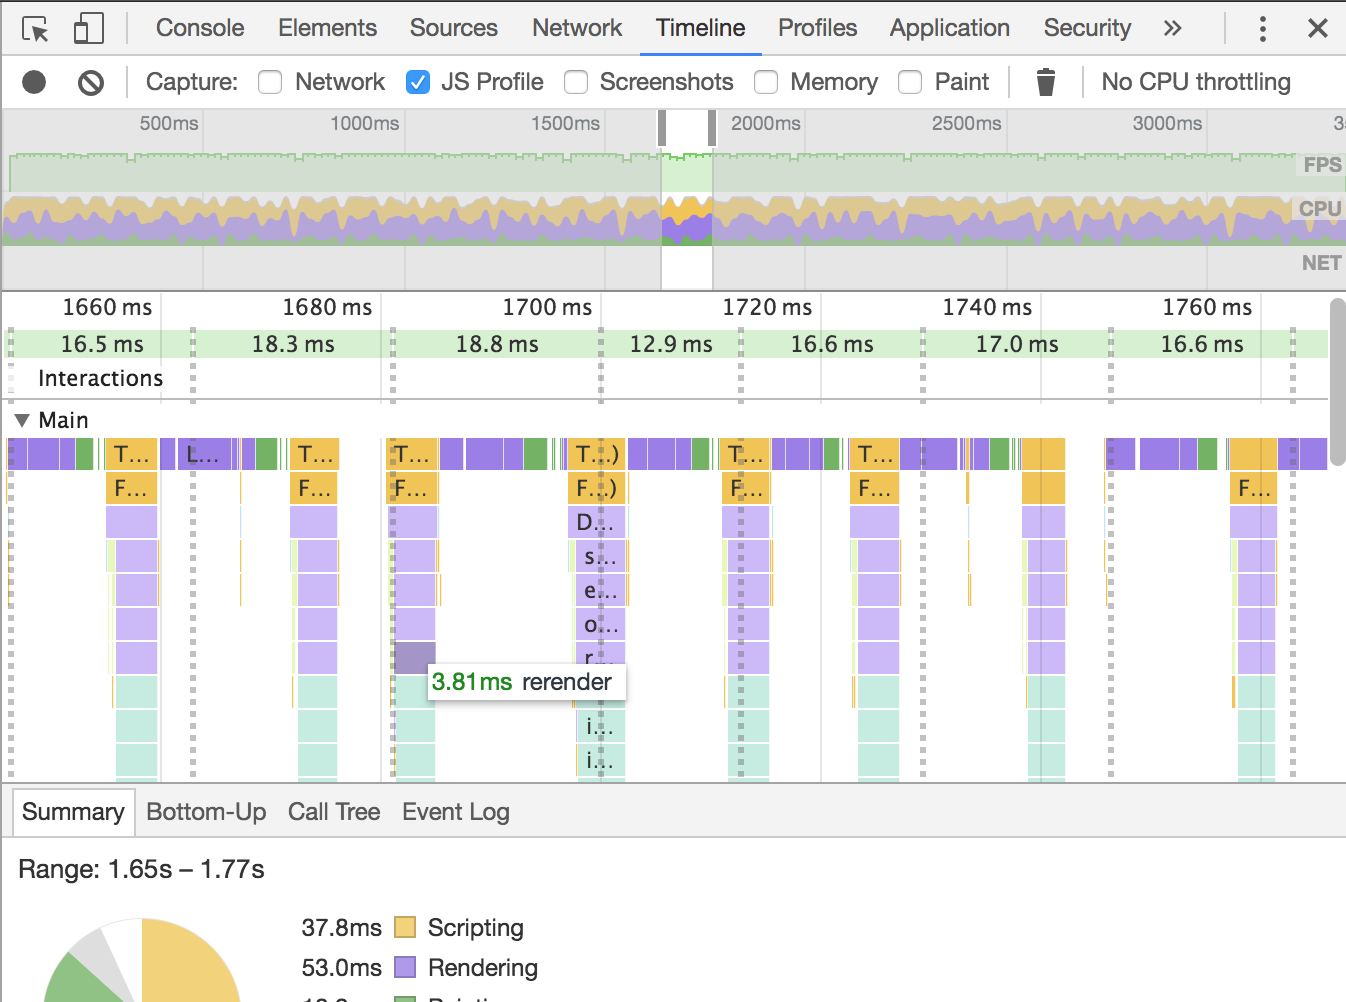This screenshot has width=1346, height=1002.
Task: Click the 1500ms mark in overview
Action: click(566, 123)
